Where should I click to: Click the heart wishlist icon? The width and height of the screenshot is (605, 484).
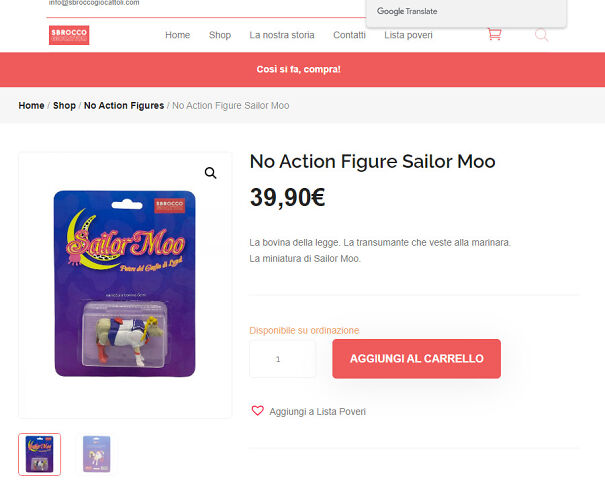tap(257, 411)
